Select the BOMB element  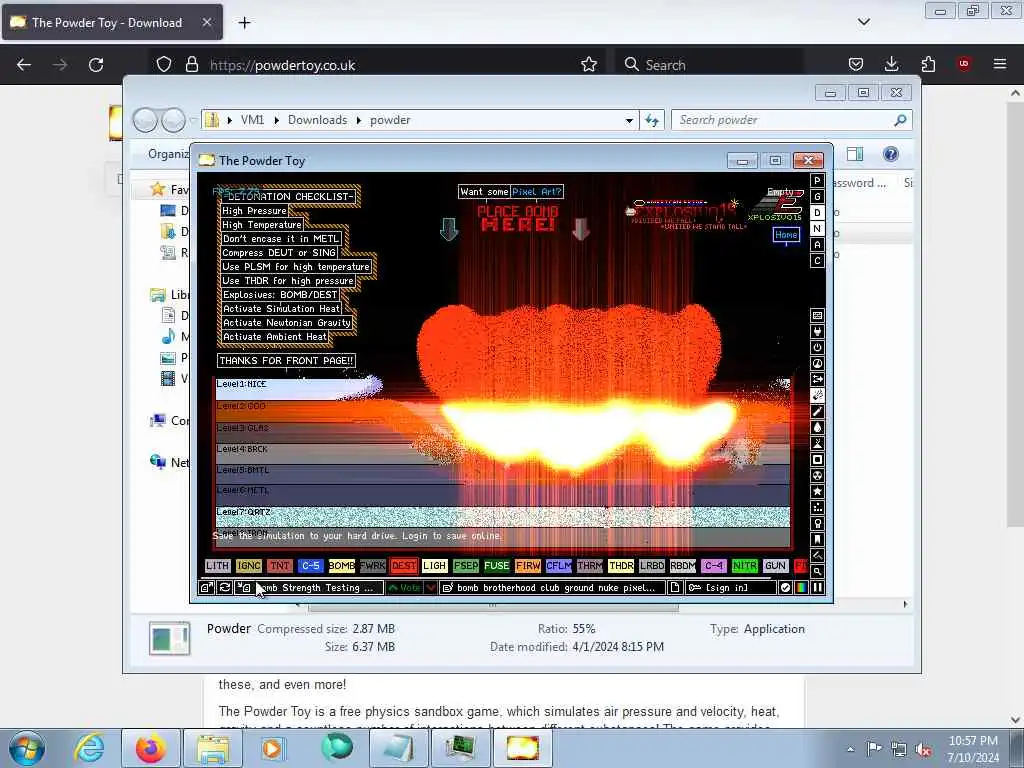click(x=342, y=566)
